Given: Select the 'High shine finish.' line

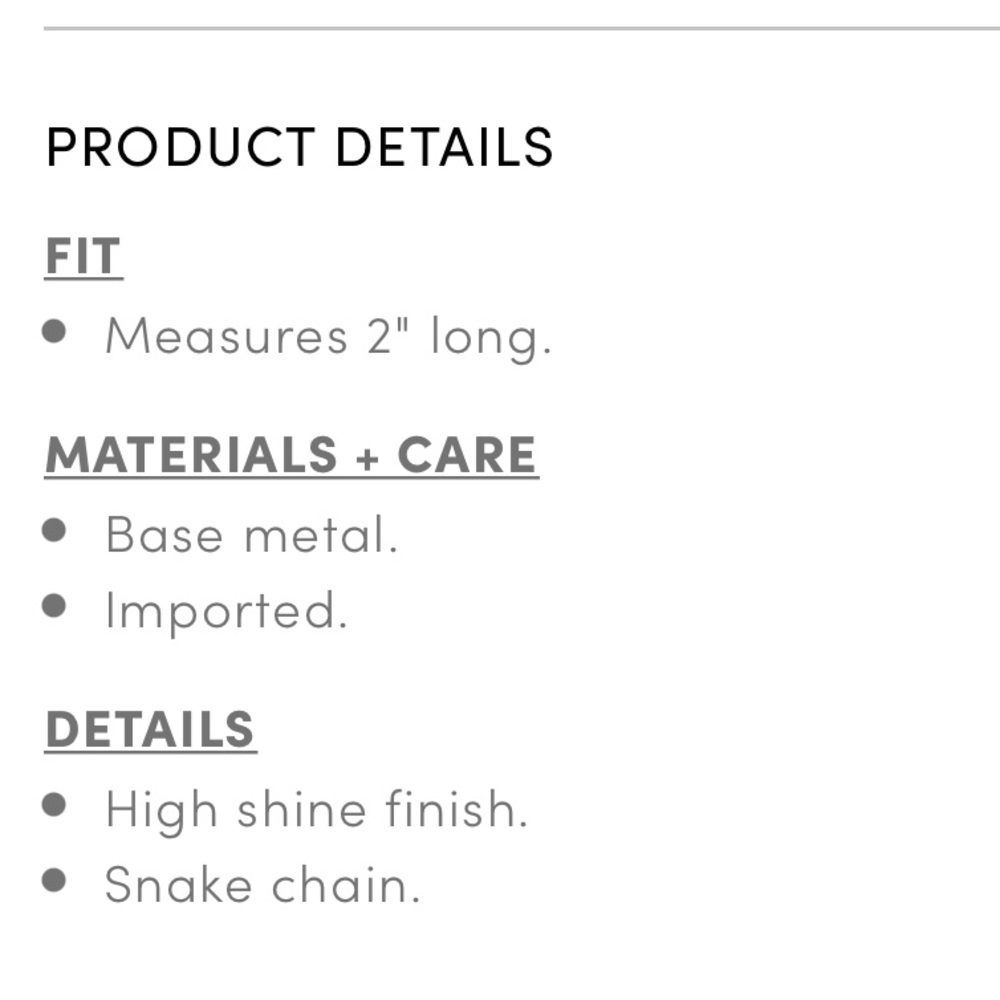Looking at the screenshot, I should [x=317, y=811].
